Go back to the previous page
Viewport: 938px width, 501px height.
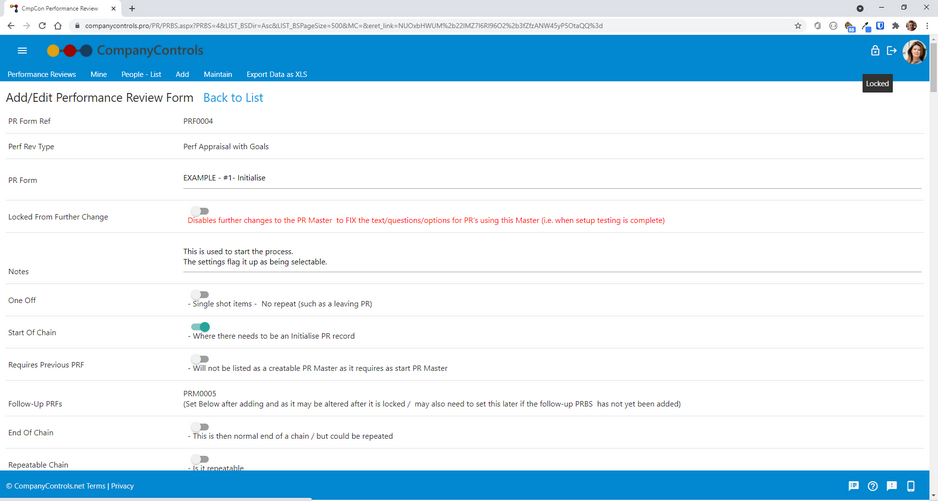click(x=11, y=26)
